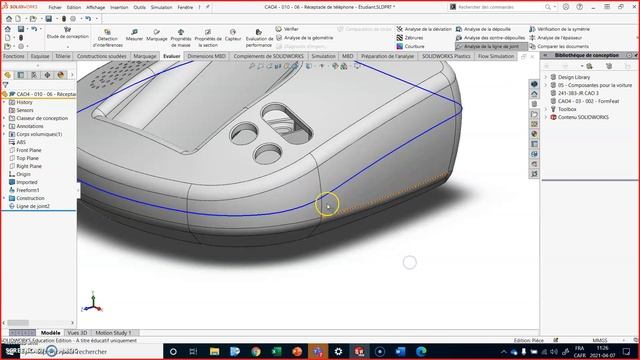640x360 pixels.
Task: Open the DisplayManager panel tab
Action: click(61, 75)
